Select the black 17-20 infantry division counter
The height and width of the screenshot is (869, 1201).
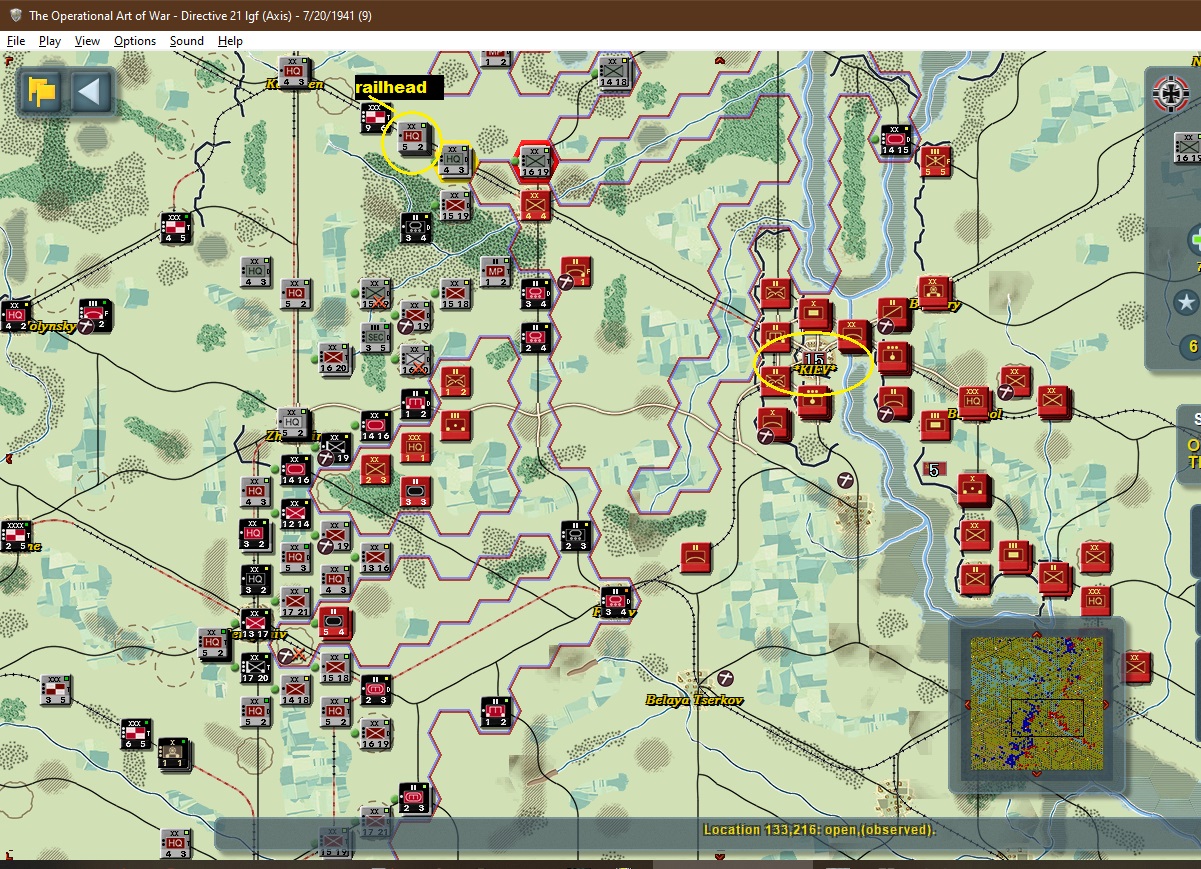pyautogui.click(x=256, y=667)
